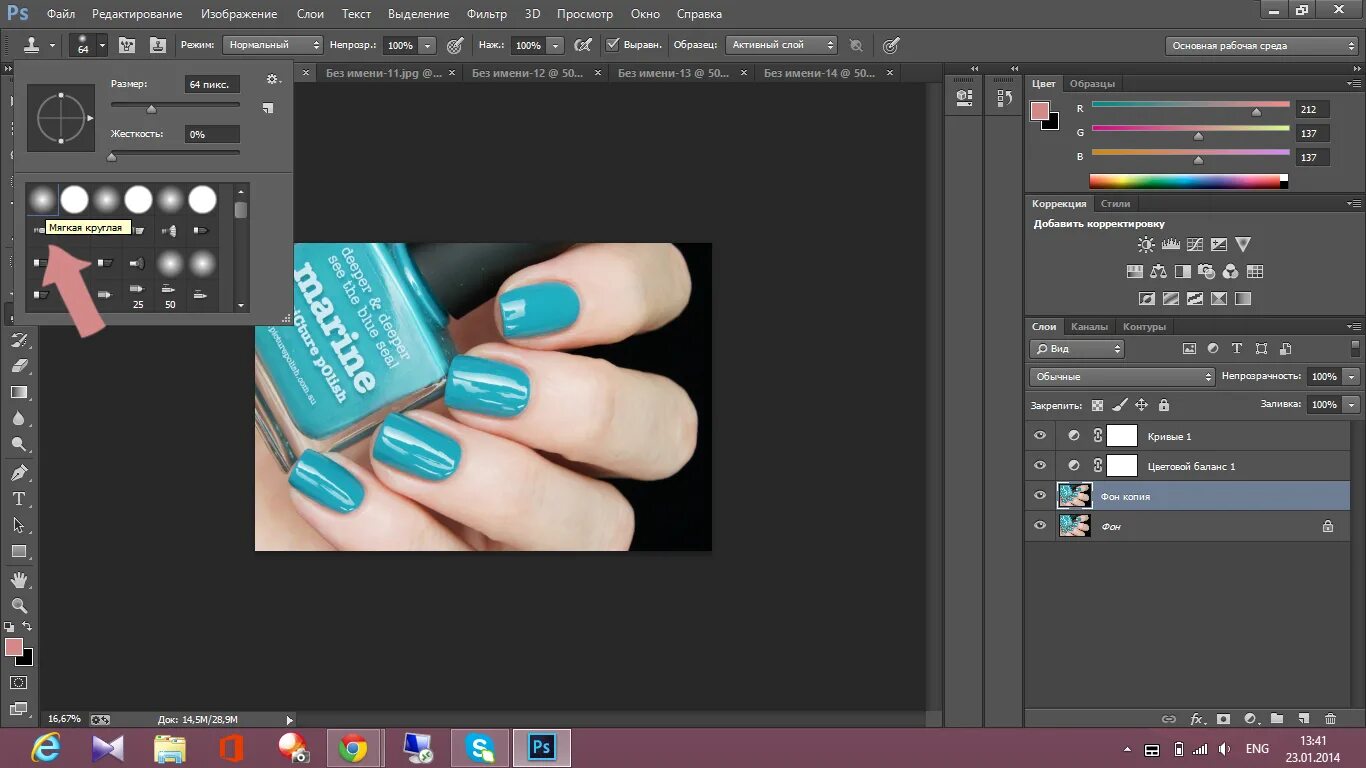The height and width of the screenshot is (768, 1366).
Task: Select the Path Selection tool
Action: [x=18, y=524]
